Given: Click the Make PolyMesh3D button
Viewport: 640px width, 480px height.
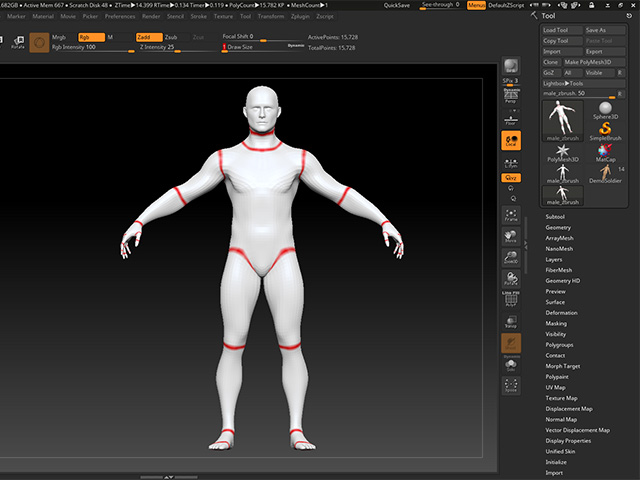Looking at the screenshot, I should tap(594, 62).
